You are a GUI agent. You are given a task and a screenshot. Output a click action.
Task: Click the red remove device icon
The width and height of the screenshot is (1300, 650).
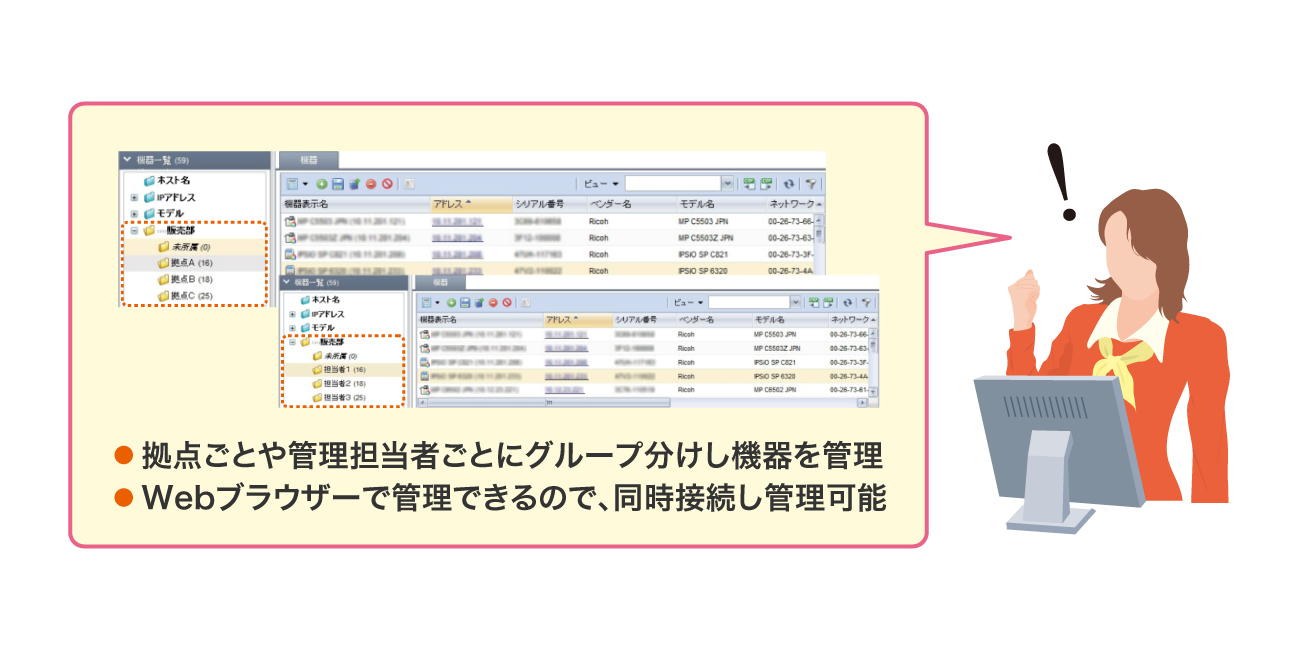click(370, 185)
